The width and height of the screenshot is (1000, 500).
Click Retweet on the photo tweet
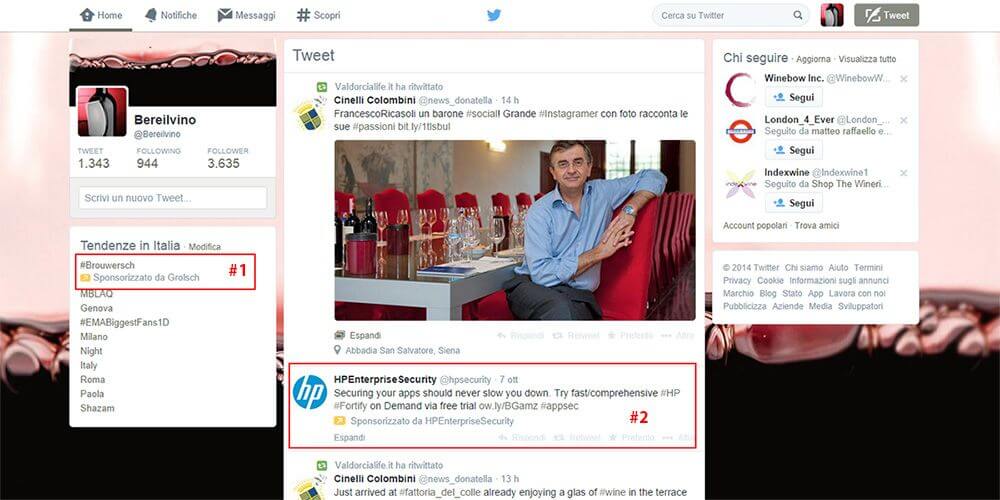coord(577,335)
